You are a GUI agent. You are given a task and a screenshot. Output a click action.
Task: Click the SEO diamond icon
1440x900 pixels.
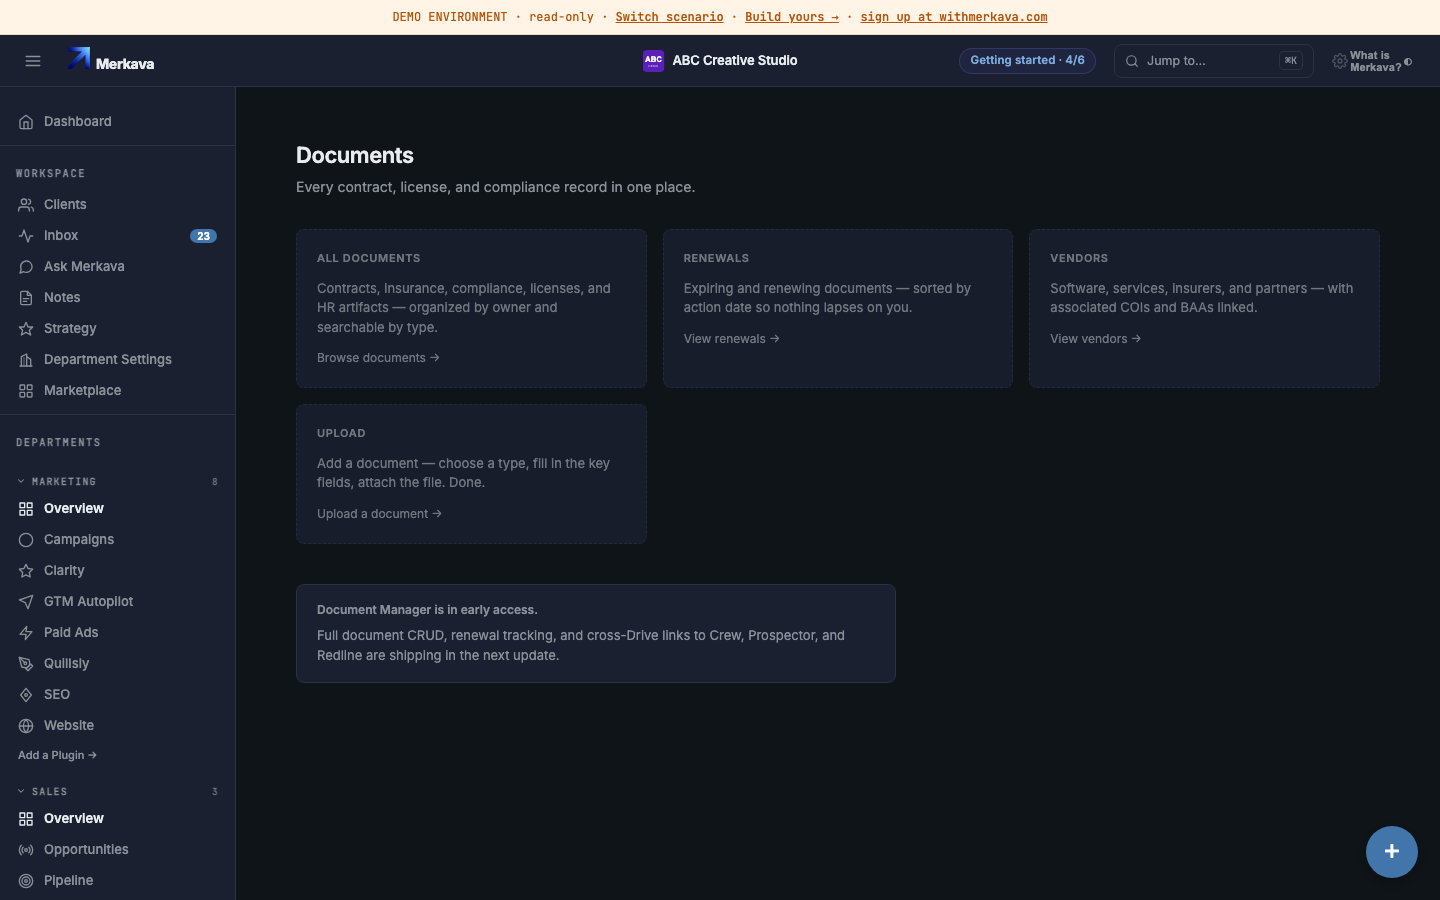pos(26,695)
